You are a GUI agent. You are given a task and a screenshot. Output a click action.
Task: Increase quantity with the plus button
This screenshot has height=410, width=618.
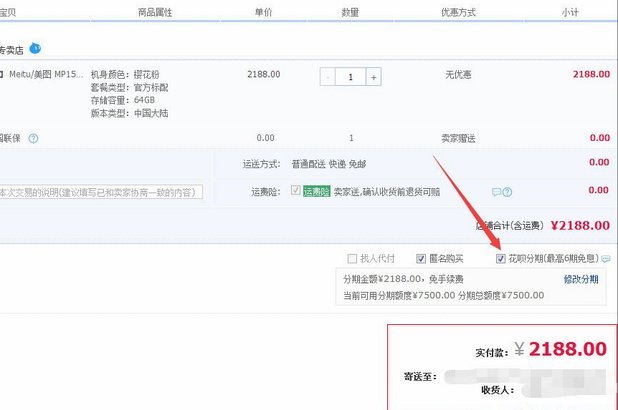[x=373, y=77]
